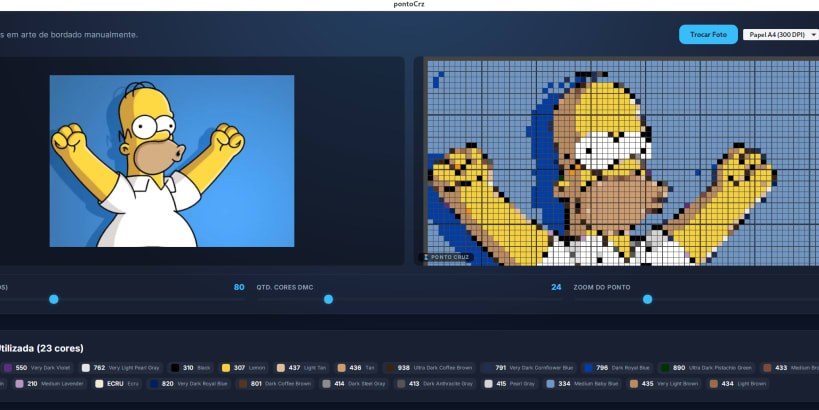Choose the 437 Light Tan color chip
Image resolution: width=819 pixels, height=410 pixels.
(301, 368)
